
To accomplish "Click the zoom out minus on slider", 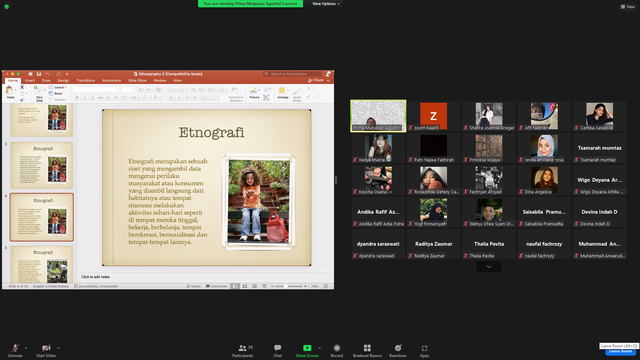I will (x=272, y=286).
